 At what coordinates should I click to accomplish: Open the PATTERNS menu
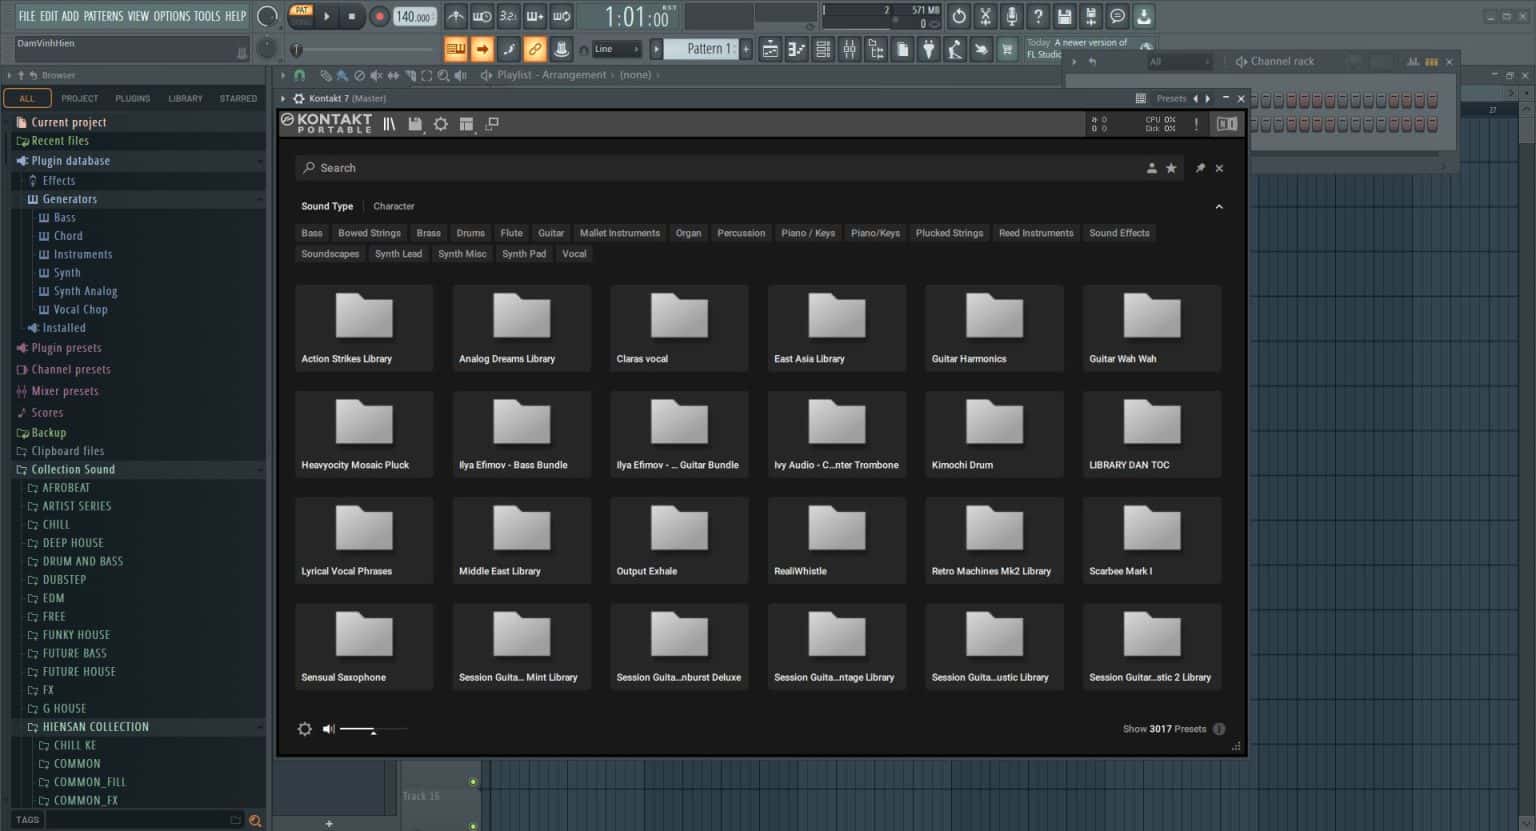[x=104, y=16]
